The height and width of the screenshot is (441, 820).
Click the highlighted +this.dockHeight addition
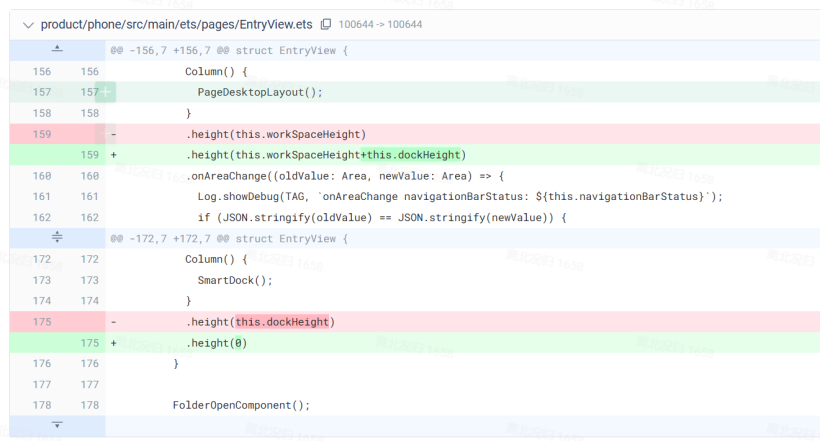(x=410, y=155)
